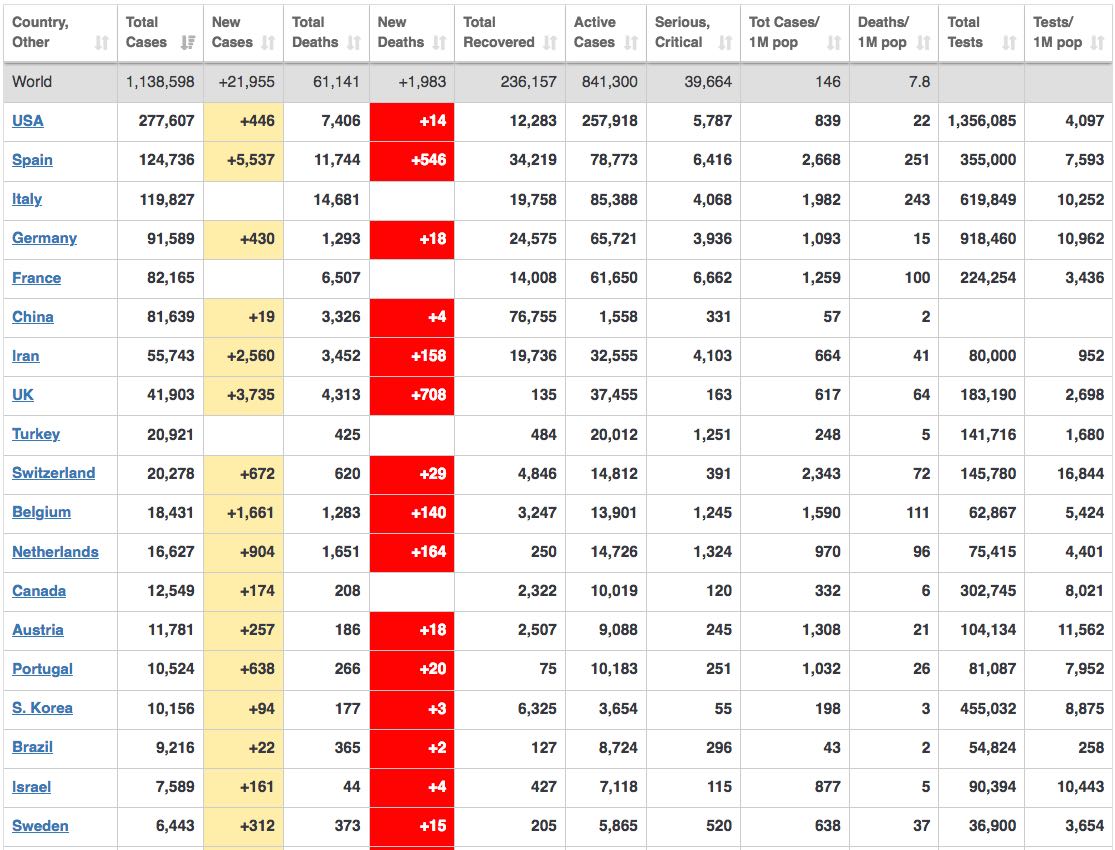
Task: Sort by Tot Cases/1M pop arrows
Action: tap(834, 43)
